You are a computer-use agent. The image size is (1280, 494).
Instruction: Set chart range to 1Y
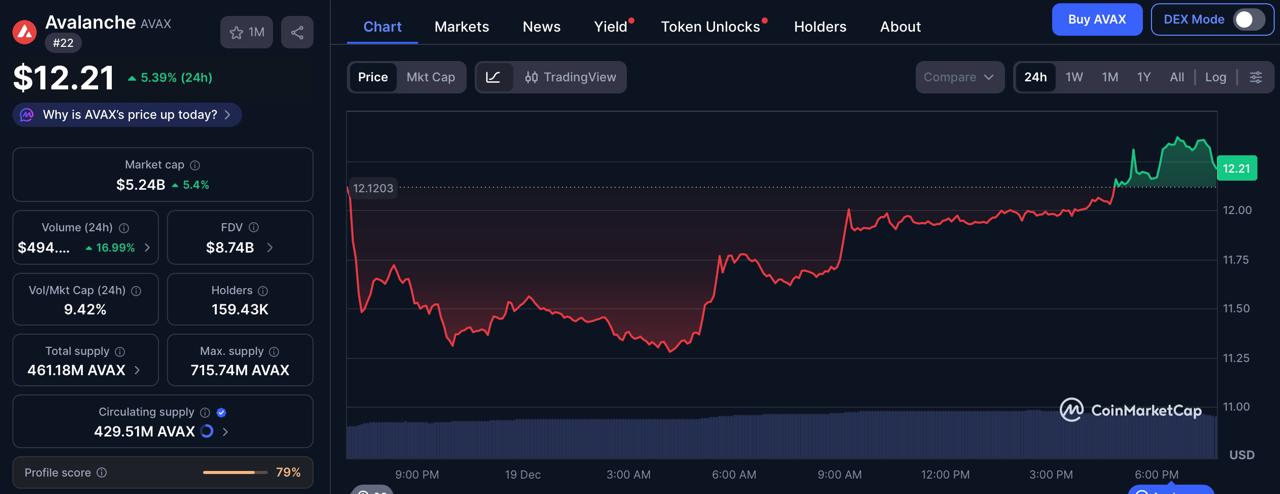(1144, 77)
